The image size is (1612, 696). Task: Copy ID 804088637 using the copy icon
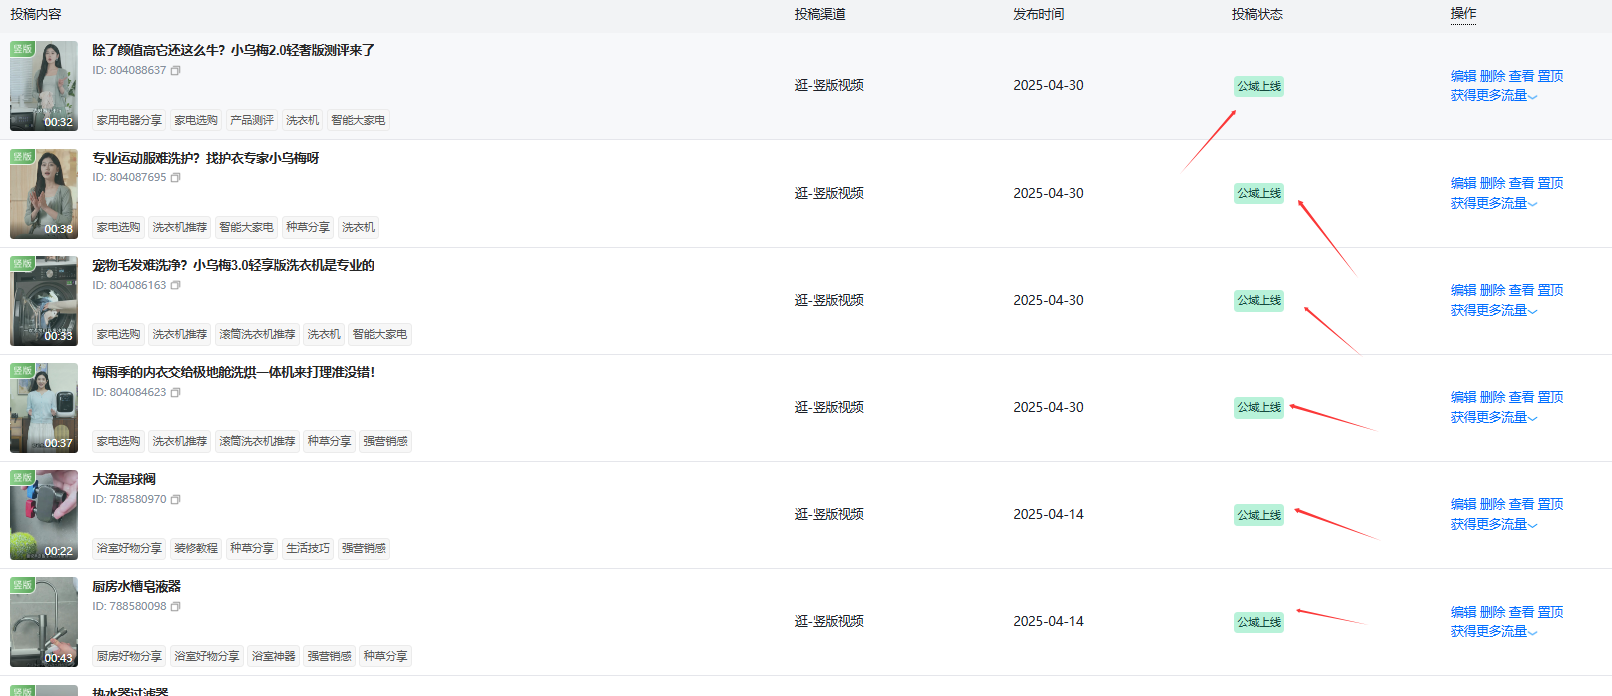(176, 71)
